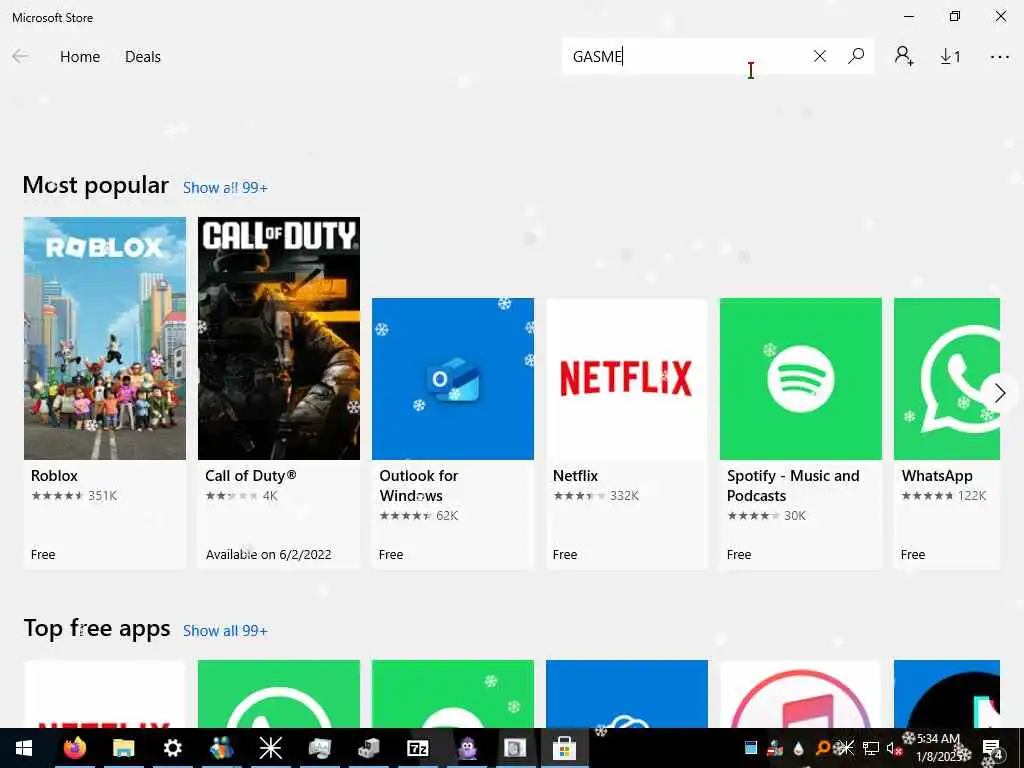Switch to Microsoft Store taskbar icon

tap(564, 748)
